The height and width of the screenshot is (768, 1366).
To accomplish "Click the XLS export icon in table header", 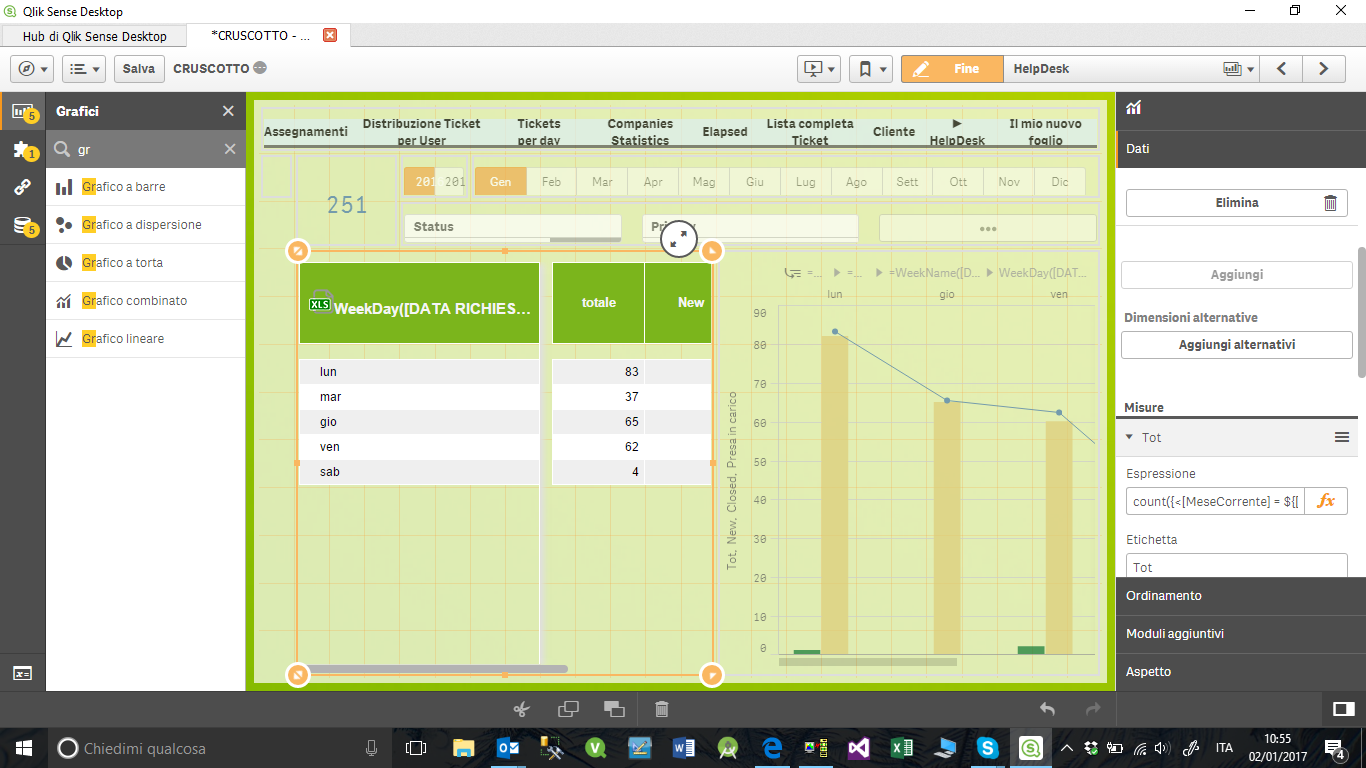I will coord(320,304).
